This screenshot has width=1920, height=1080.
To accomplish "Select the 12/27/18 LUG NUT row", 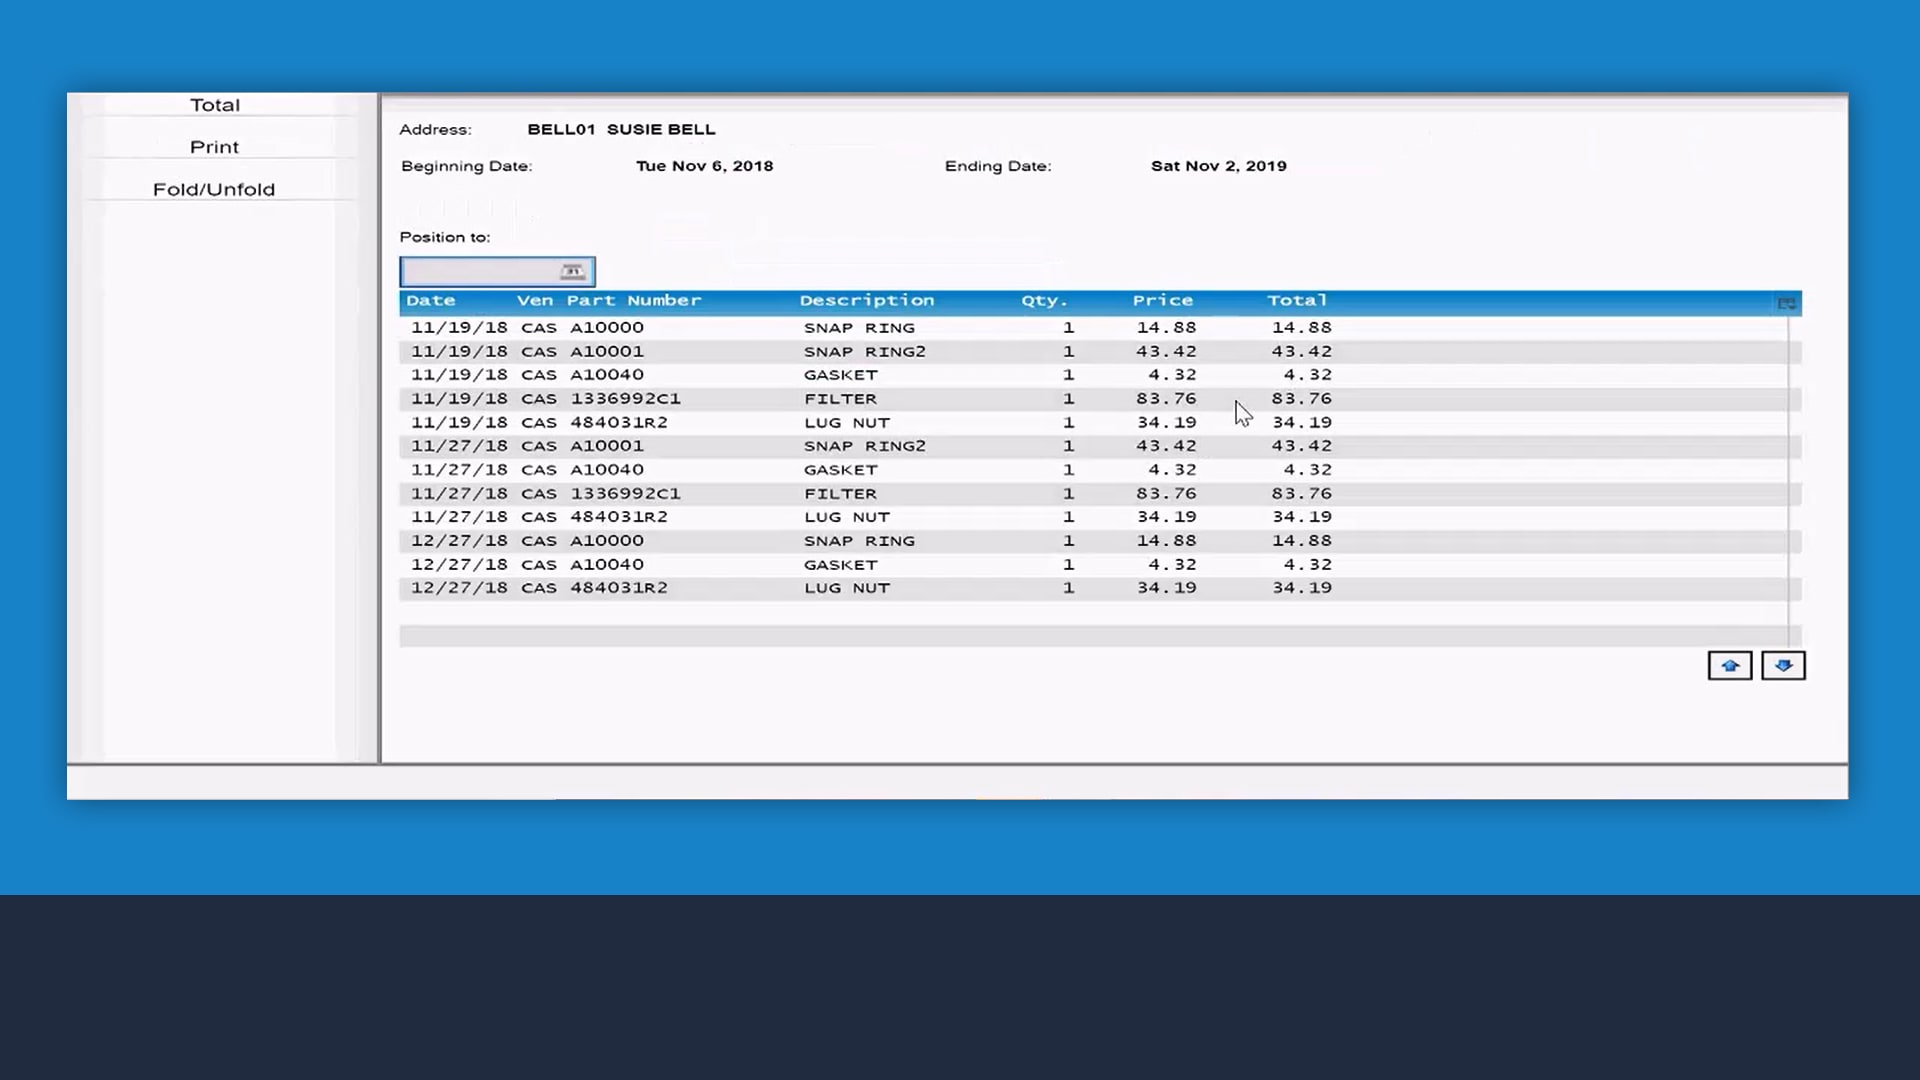I will [x=860, y=588].
